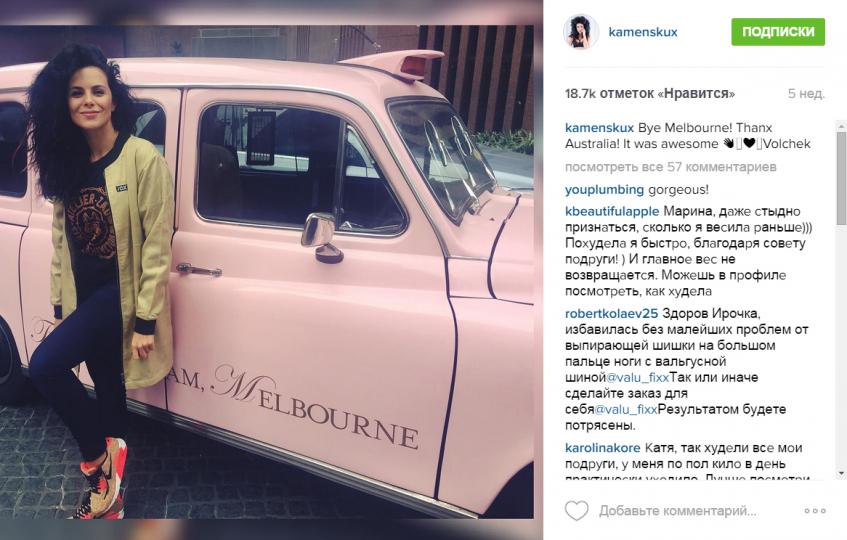
Task: Click the kamenskux username in header
Action: [643, 32]
